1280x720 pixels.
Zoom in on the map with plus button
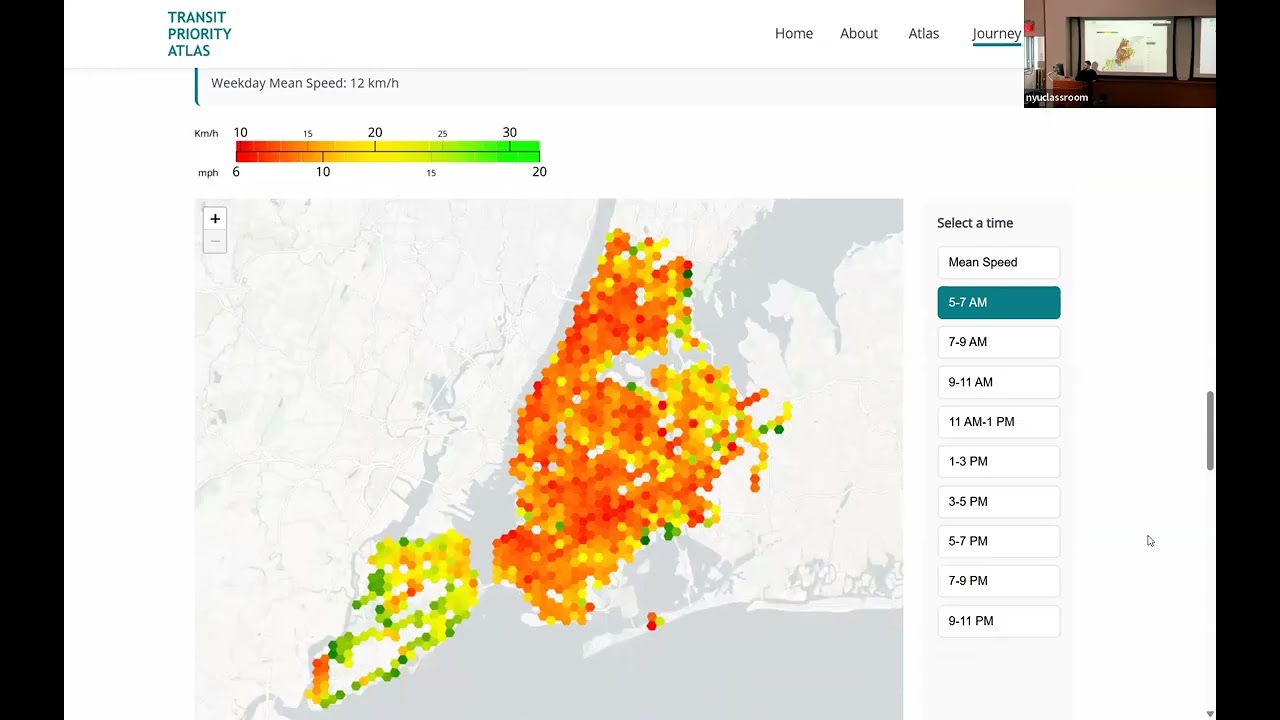(x=215, y=219)
